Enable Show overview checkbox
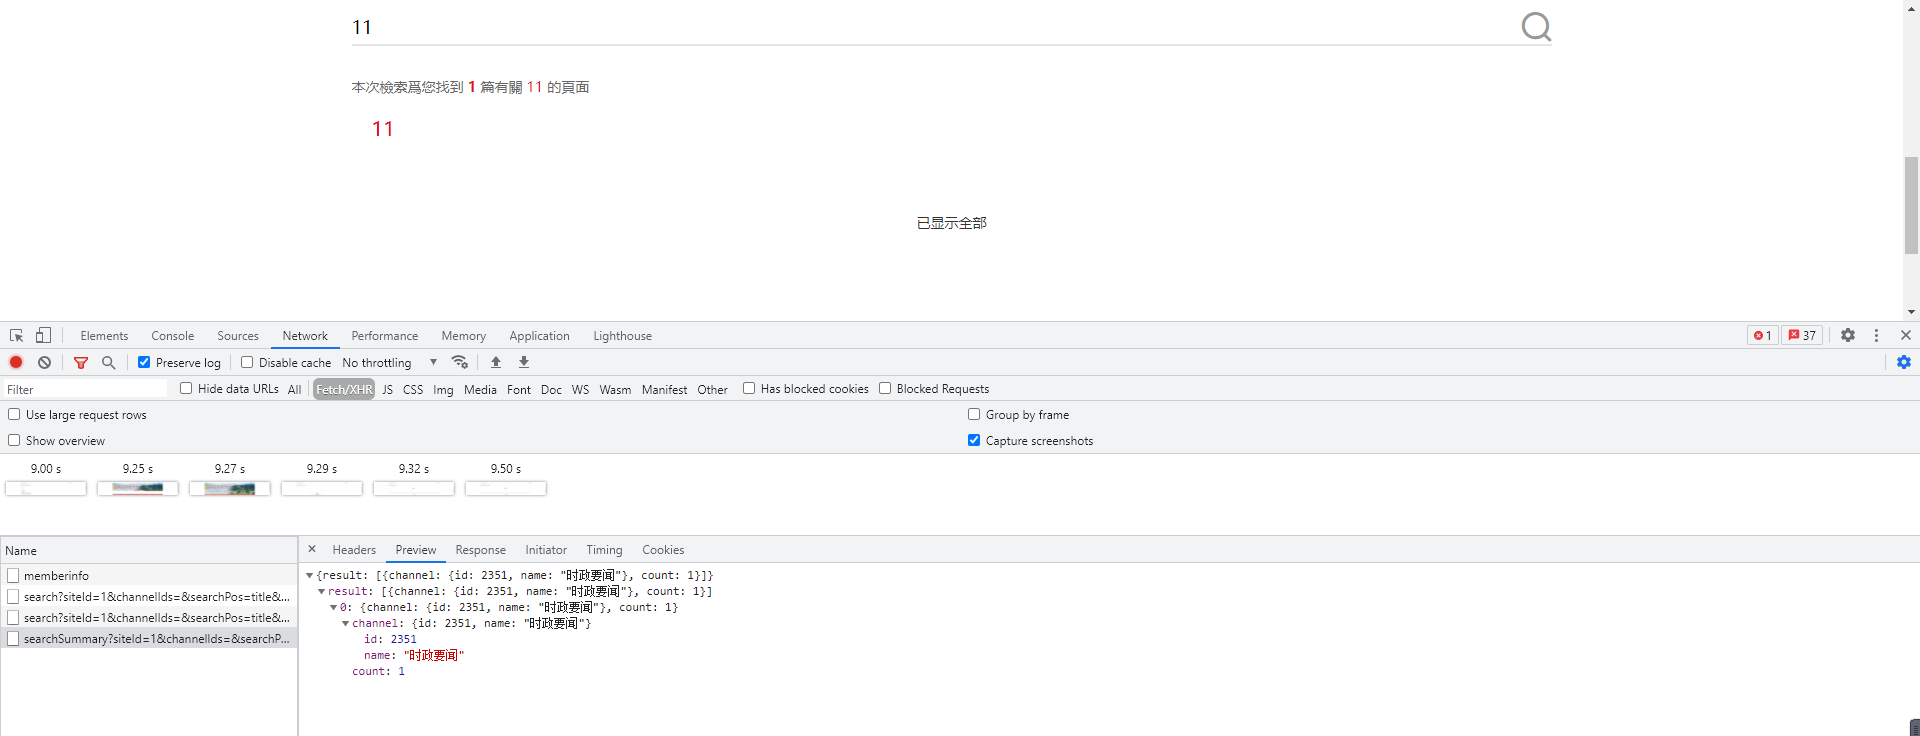The height and width of the screenshot is (736, 1920). click(x=14, y=440)
